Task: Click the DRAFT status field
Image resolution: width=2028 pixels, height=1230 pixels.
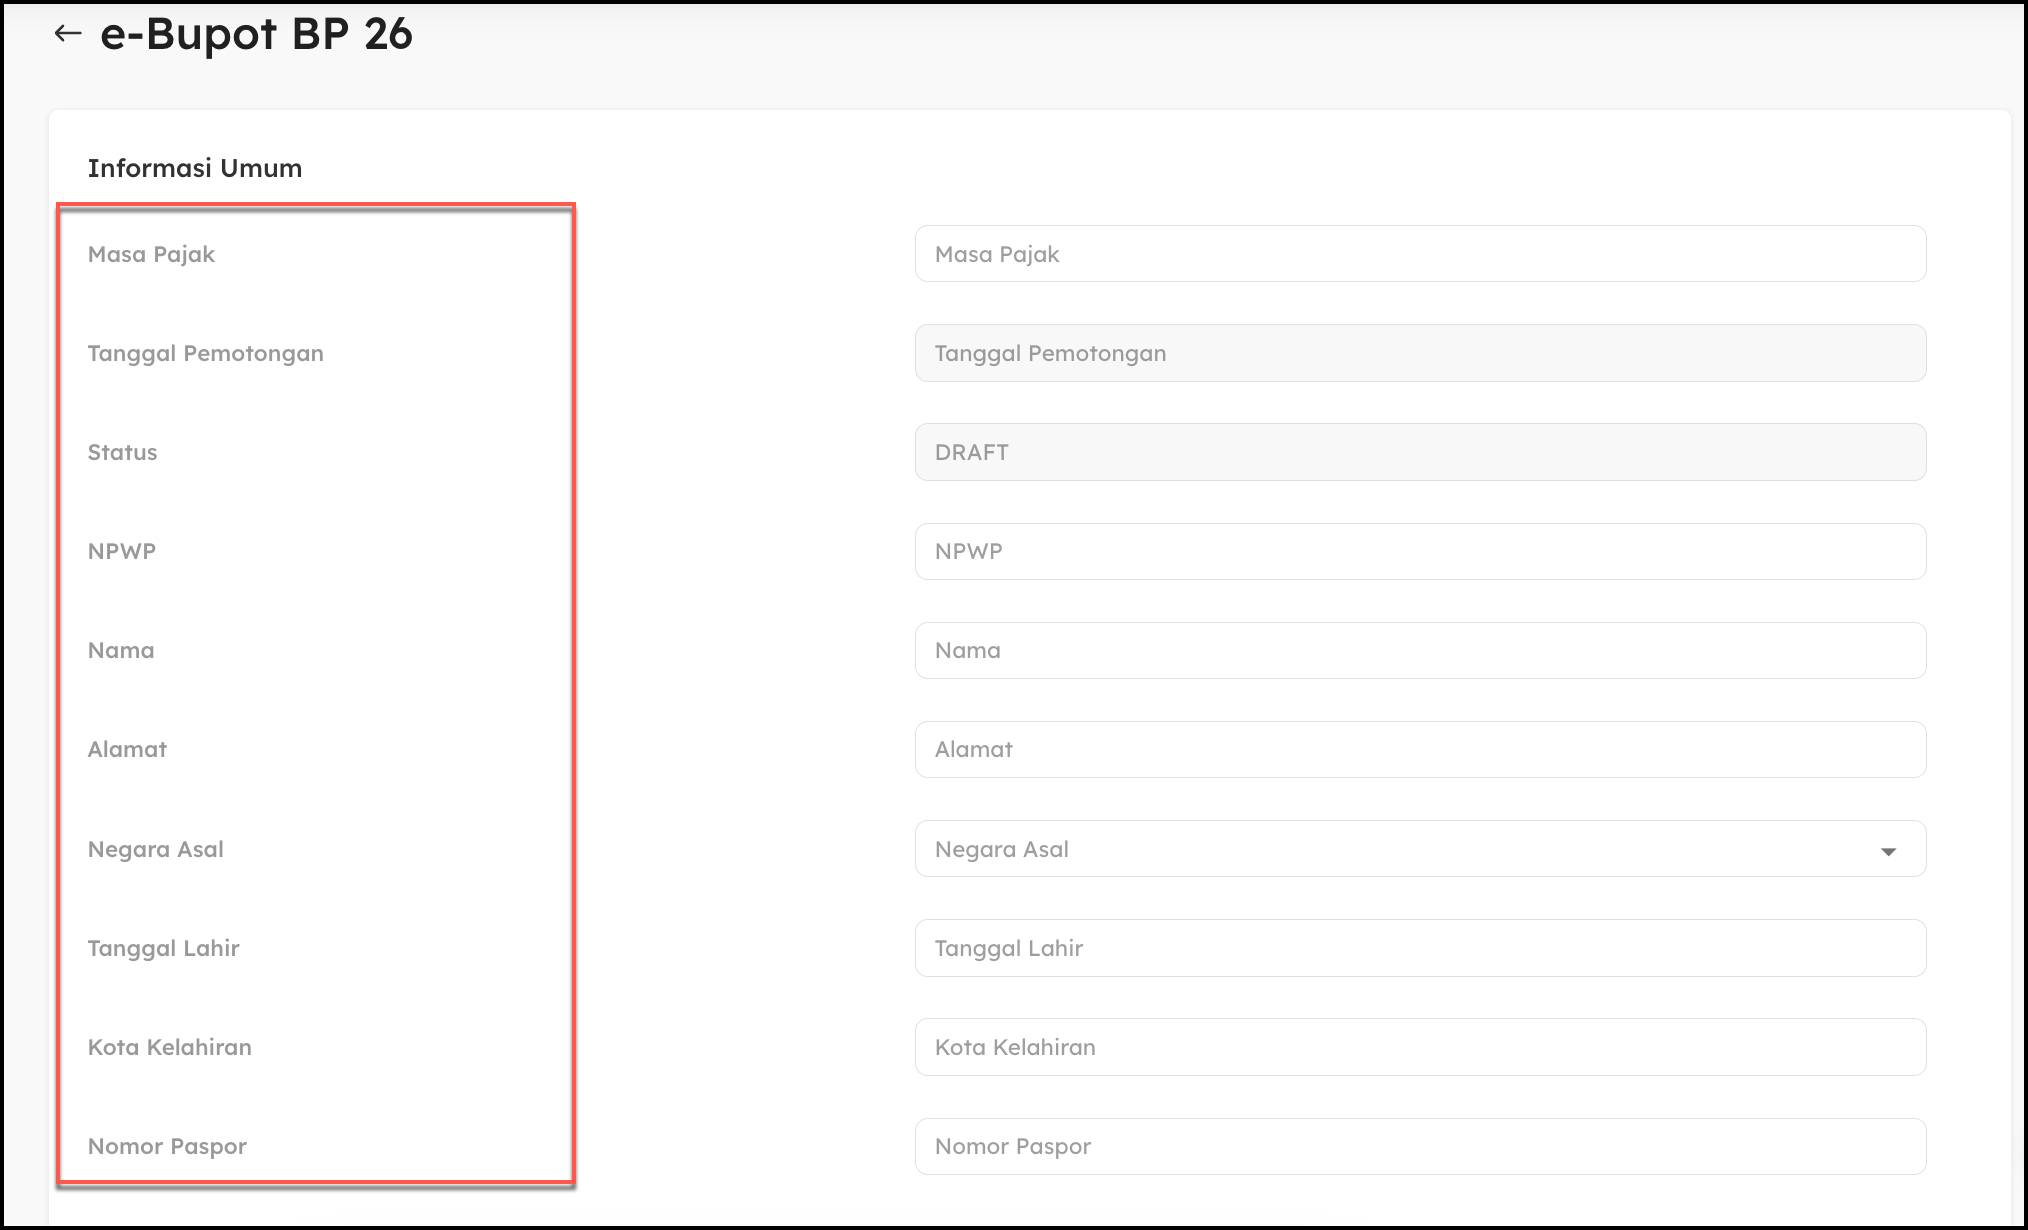Action: pos(1419,452)
